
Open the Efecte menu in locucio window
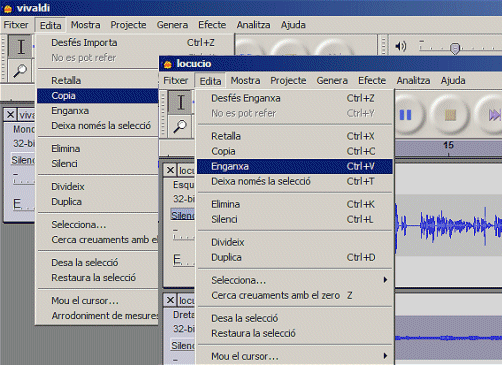(372, 81)
